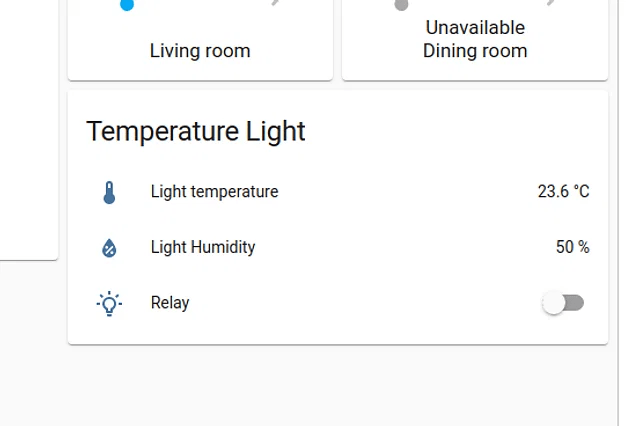Click the Temperature Light card heading

click(x=196, y=131)
